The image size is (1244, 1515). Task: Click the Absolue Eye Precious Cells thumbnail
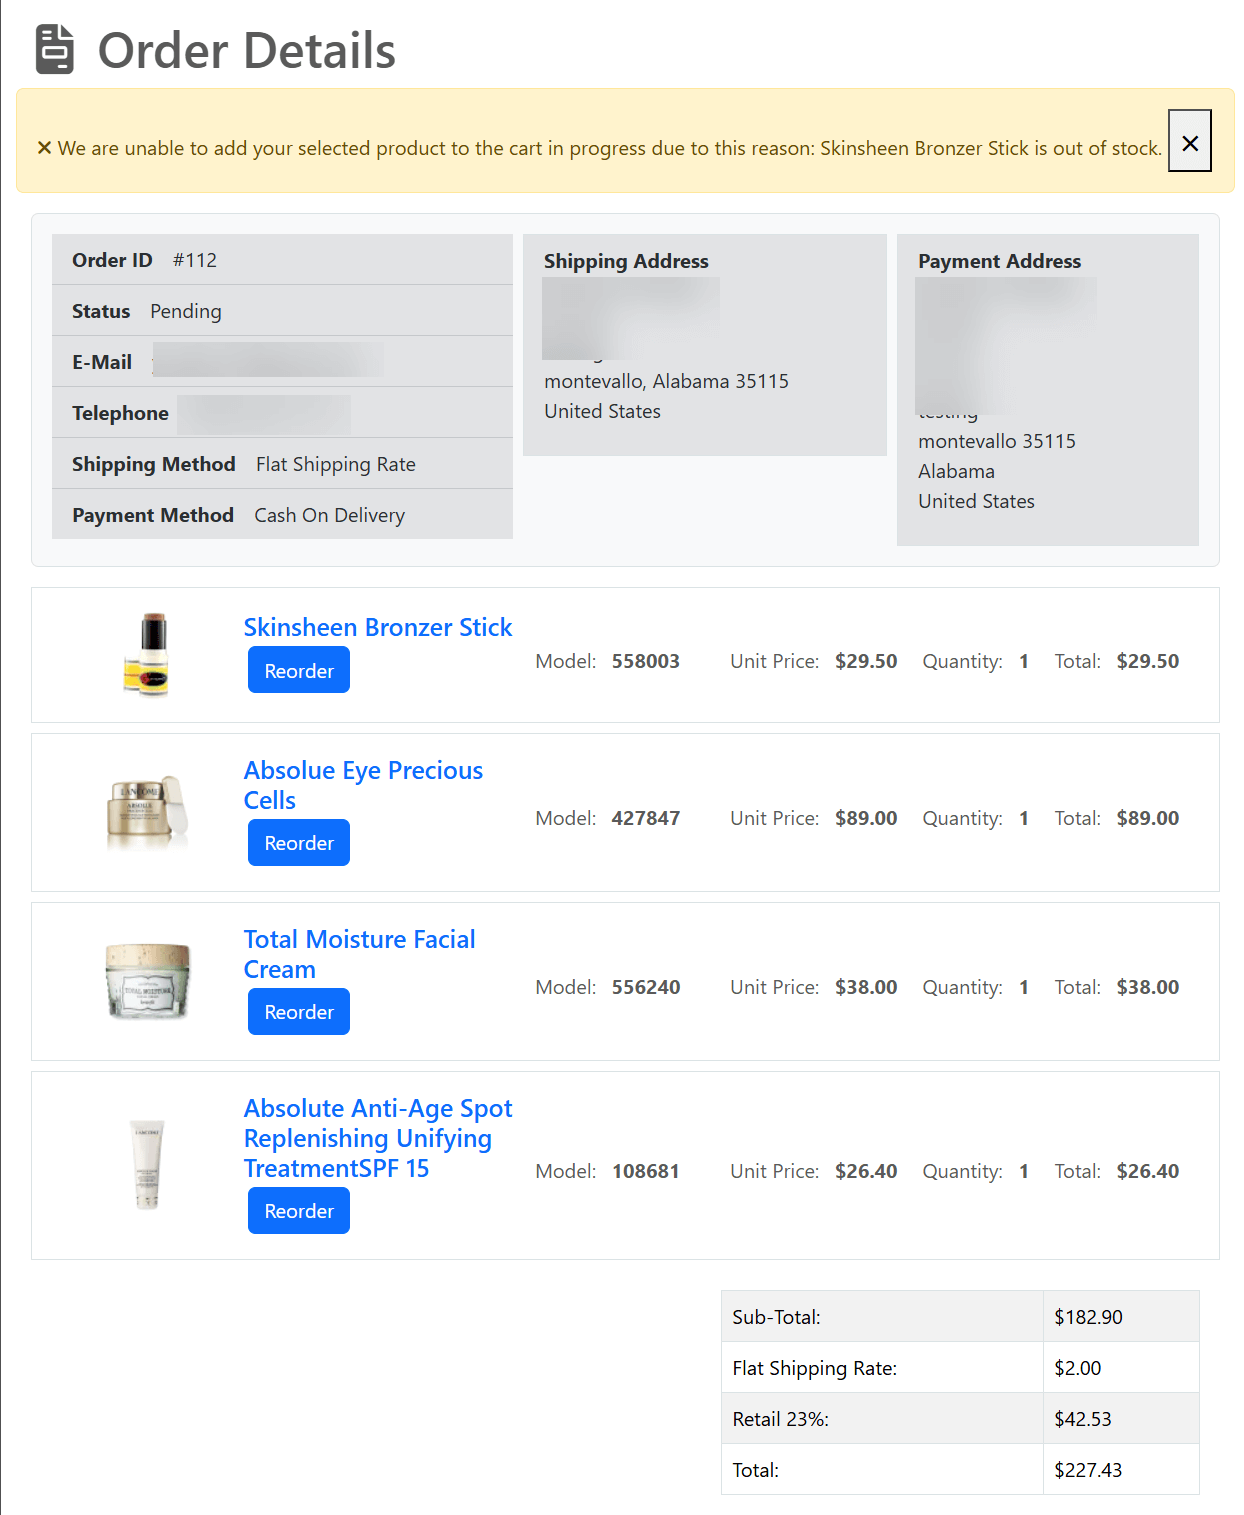click(x=148, y=812)
